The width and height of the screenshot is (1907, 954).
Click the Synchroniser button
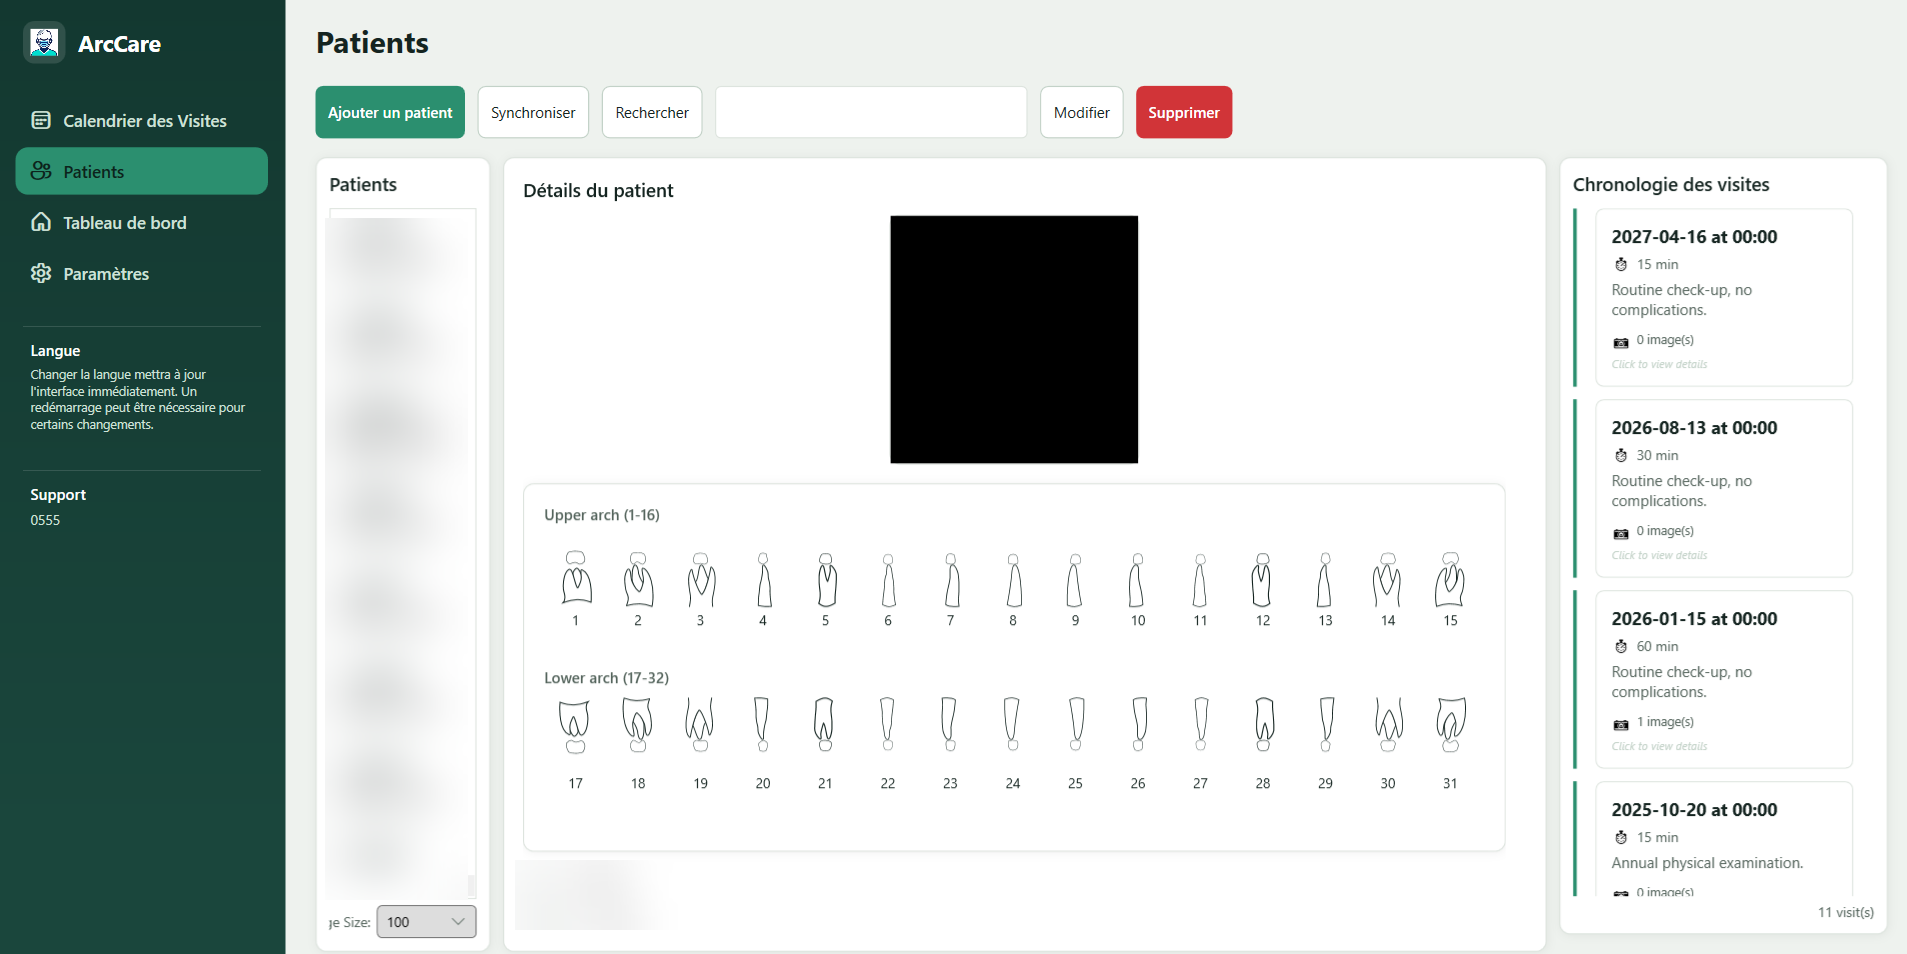[533, 112]
